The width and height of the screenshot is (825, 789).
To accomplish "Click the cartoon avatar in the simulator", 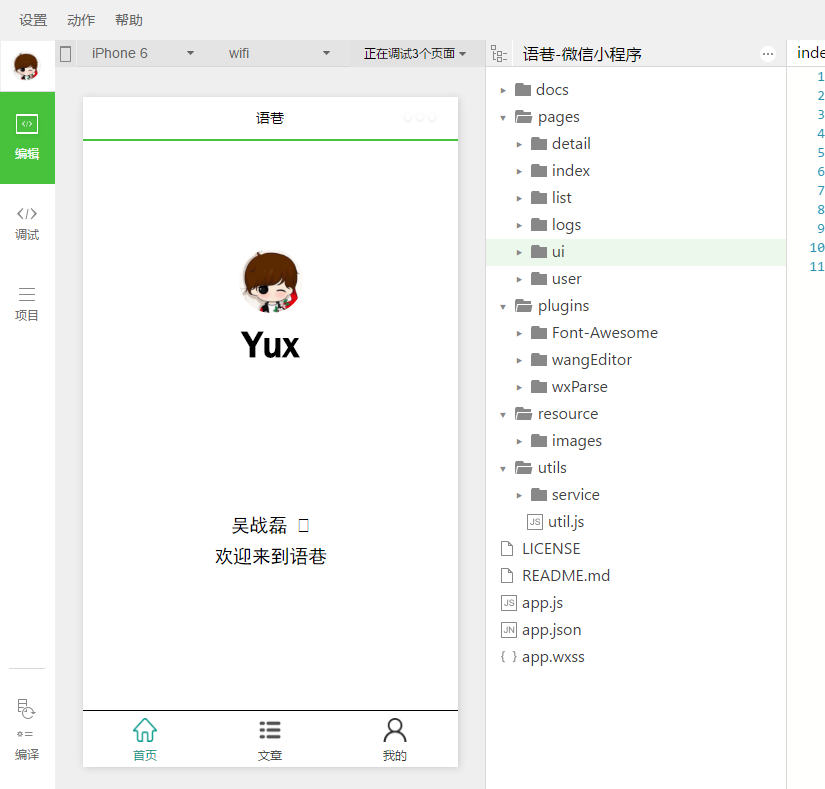I will (270, 282).
